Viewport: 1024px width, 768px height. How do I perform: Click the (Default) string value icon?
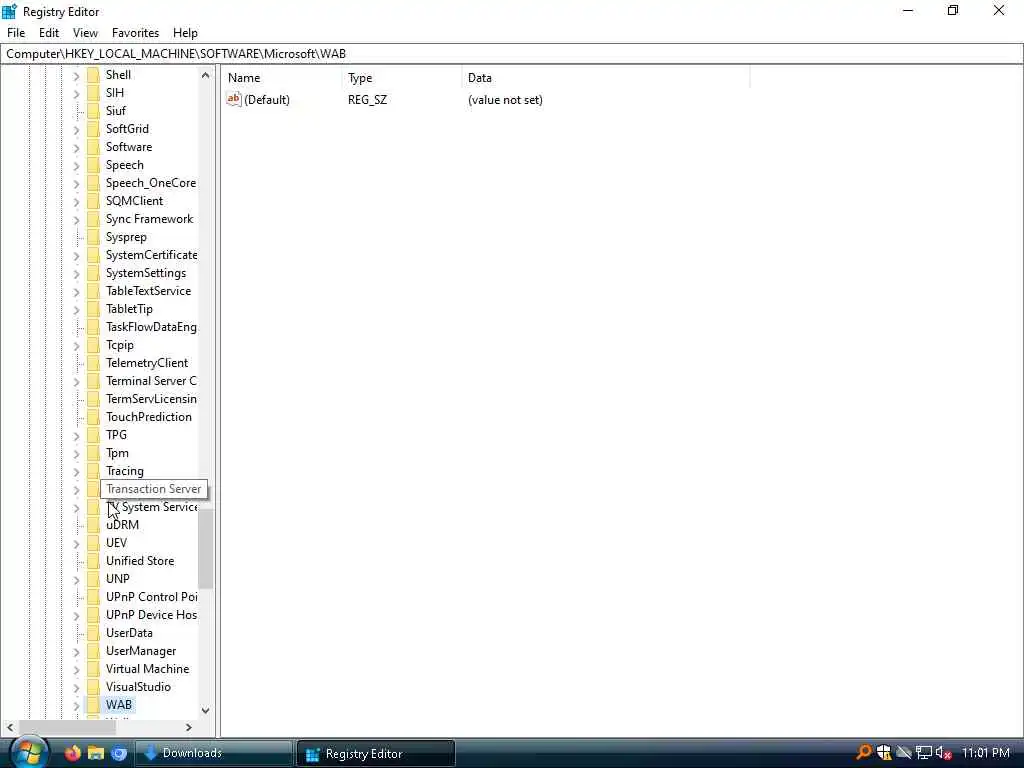(x=234, y=99)
